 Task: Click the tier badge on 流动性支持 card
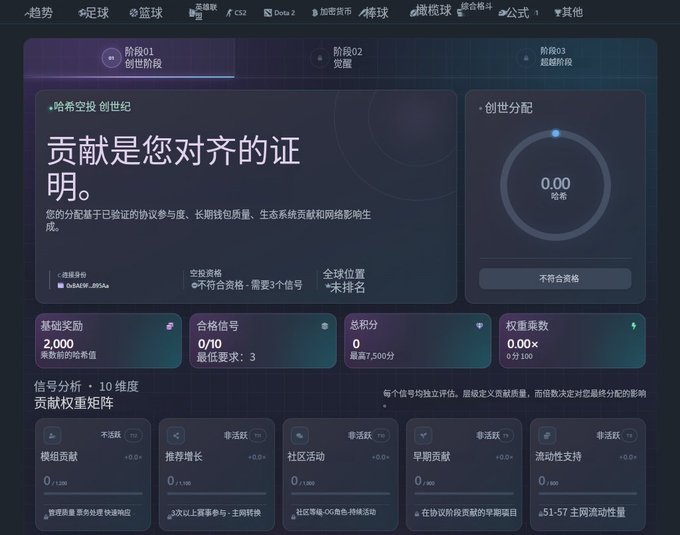629,436
